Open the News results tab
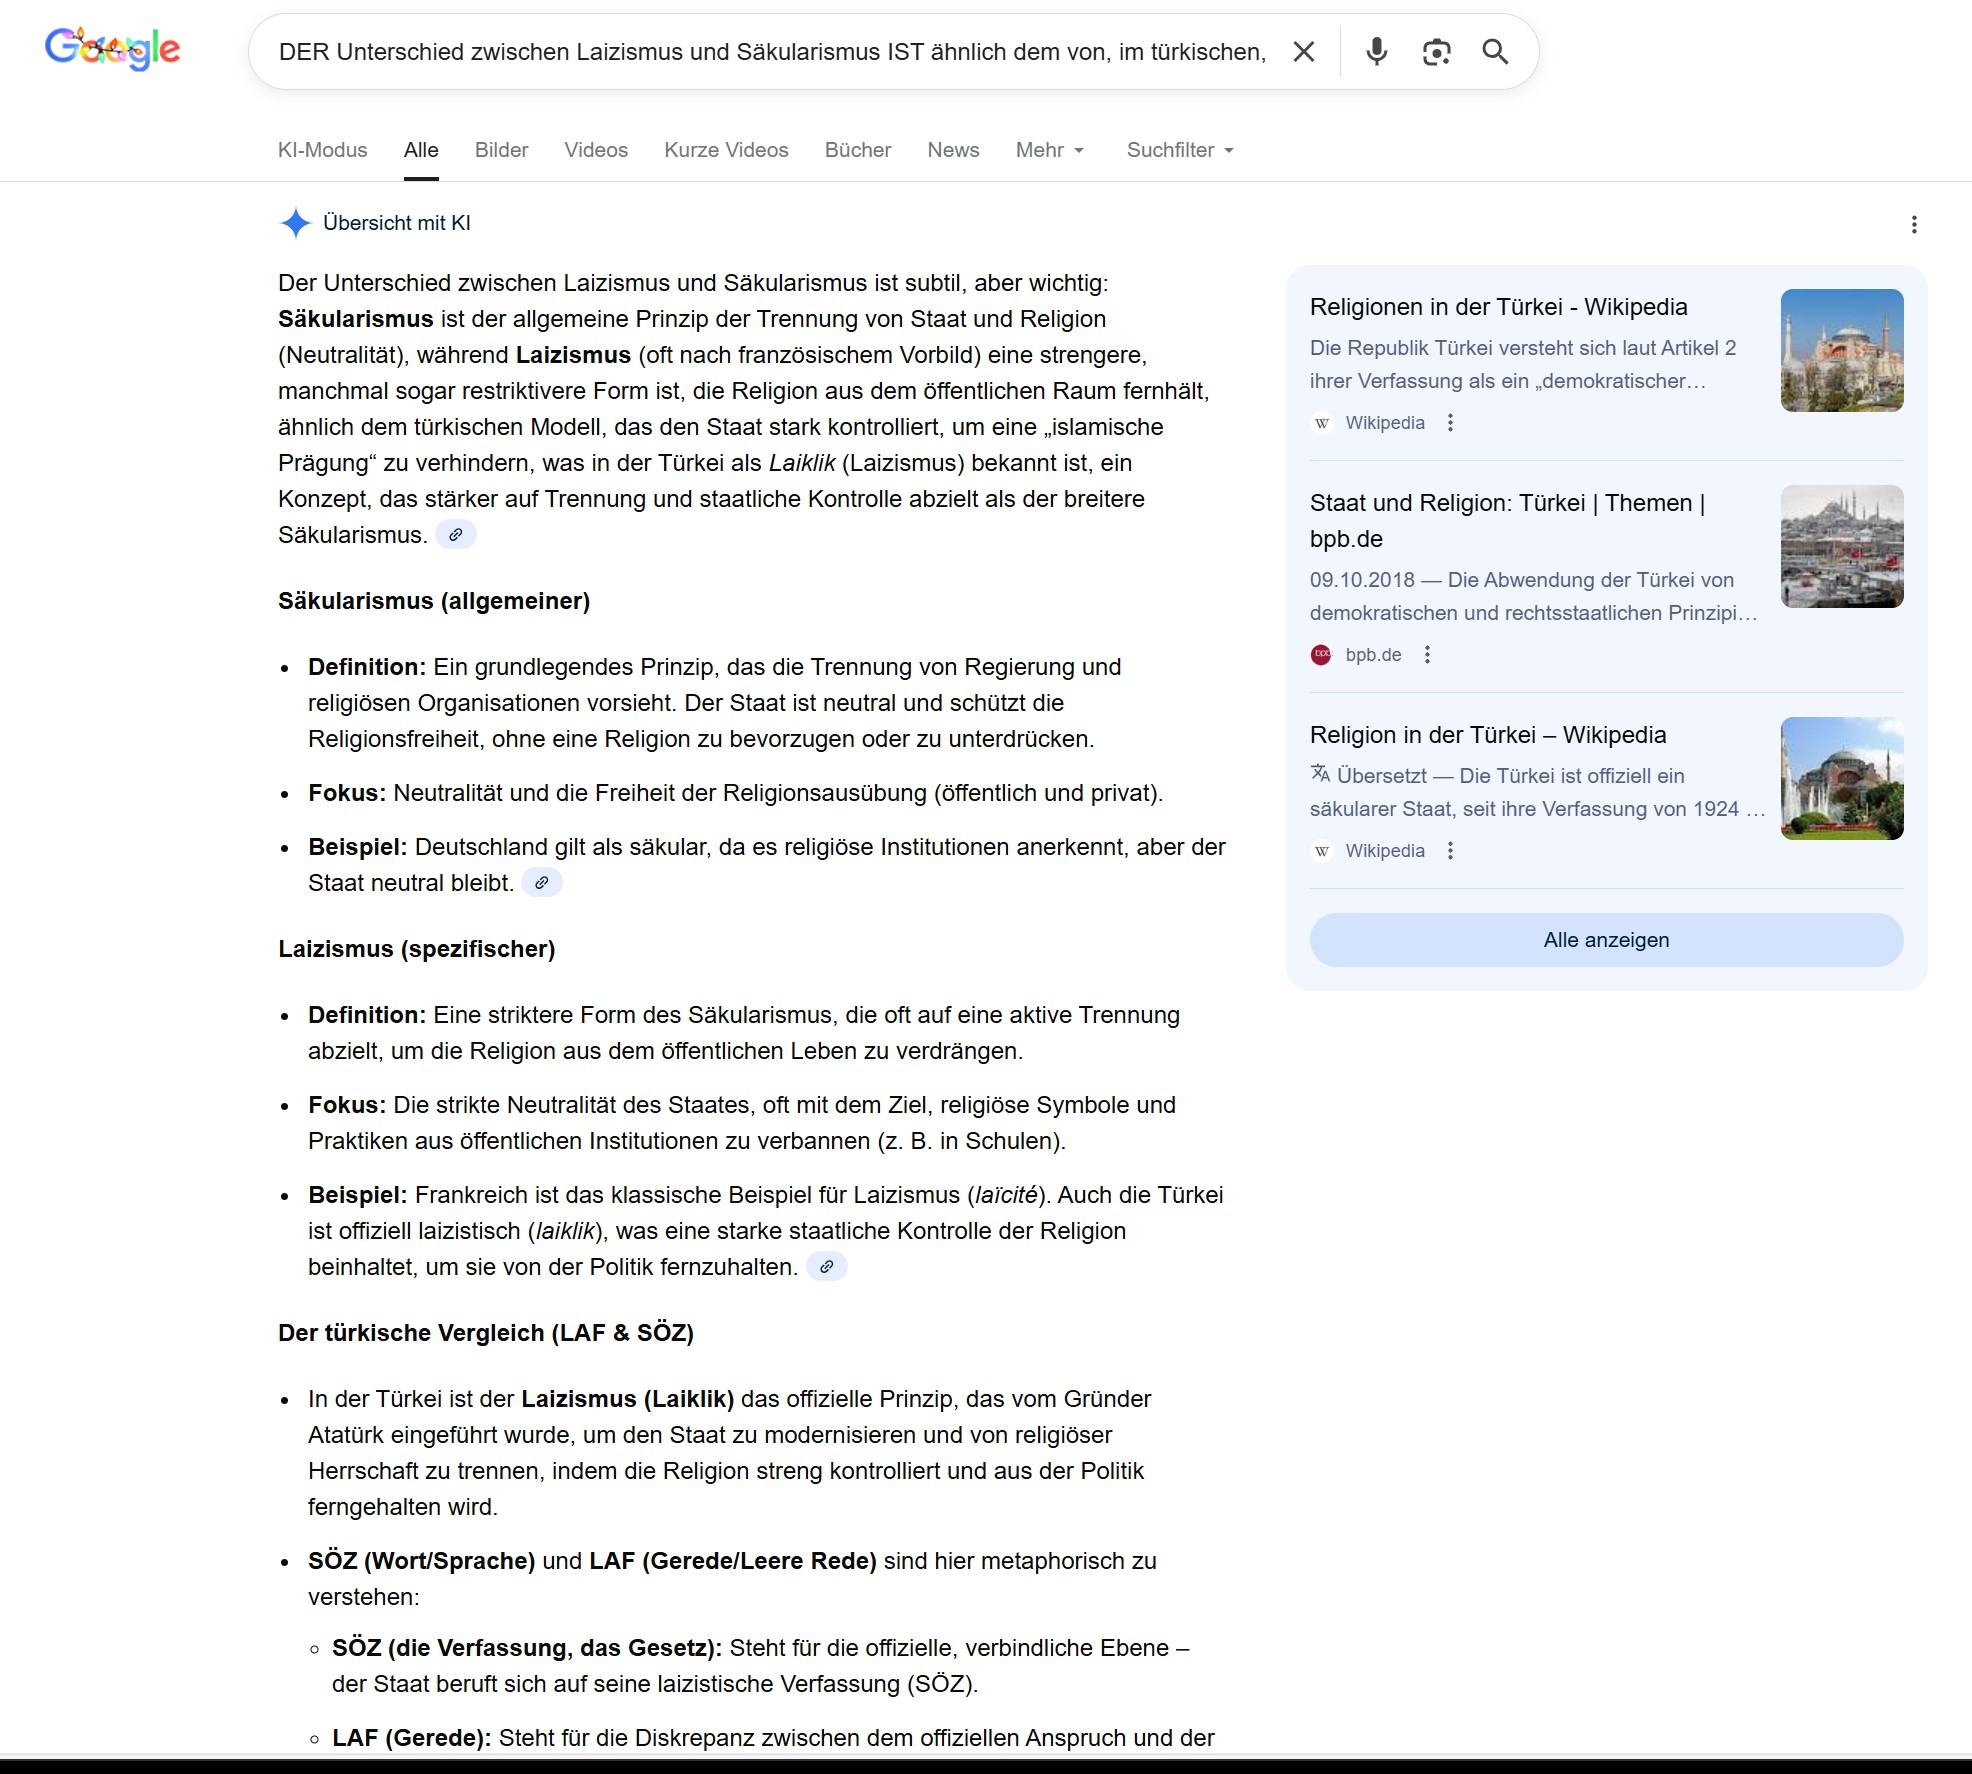This screenshot has height=1774, width=1972. (953, 150)
